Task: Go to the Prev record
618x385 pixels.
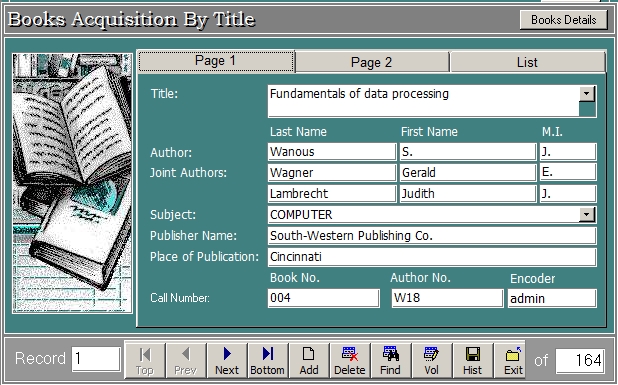Action: pyautogui.click(x=186, y=361)
